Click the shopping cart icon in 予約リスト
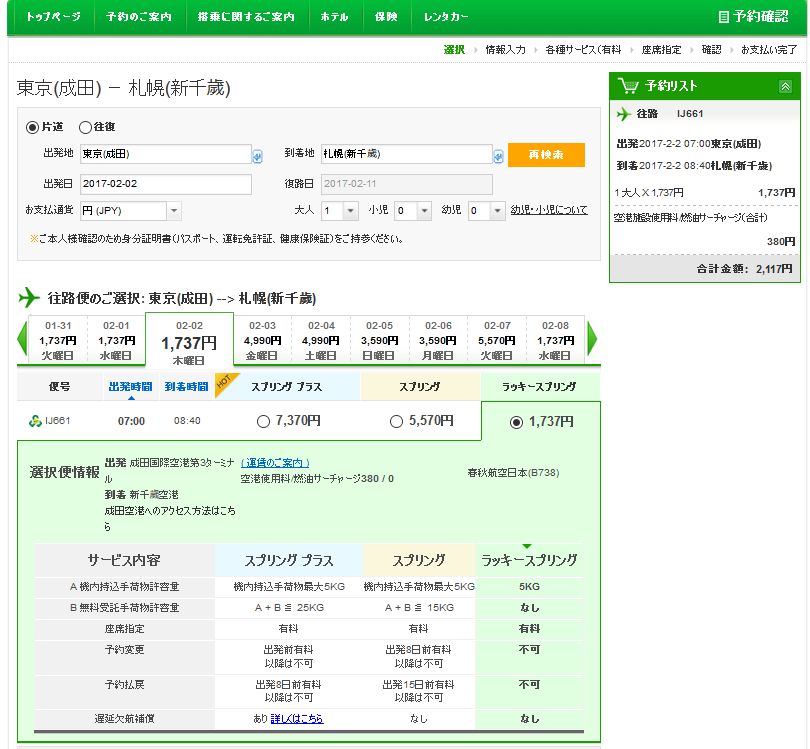This screenshot has width=810, height=749. [x=628, y=85]
